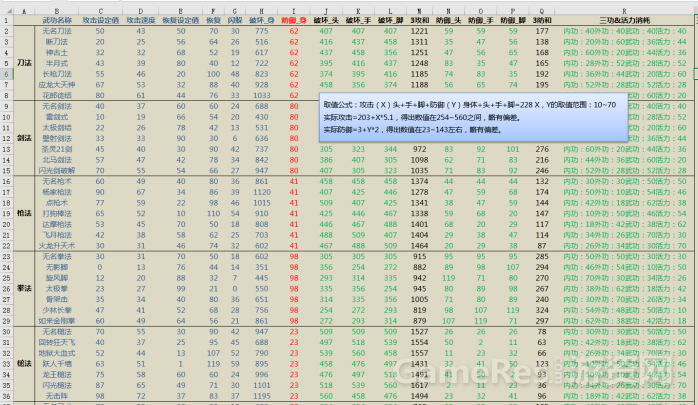The height and width of the screenshot is (405, 698).
Task: Select column R header
Action: 624,11
